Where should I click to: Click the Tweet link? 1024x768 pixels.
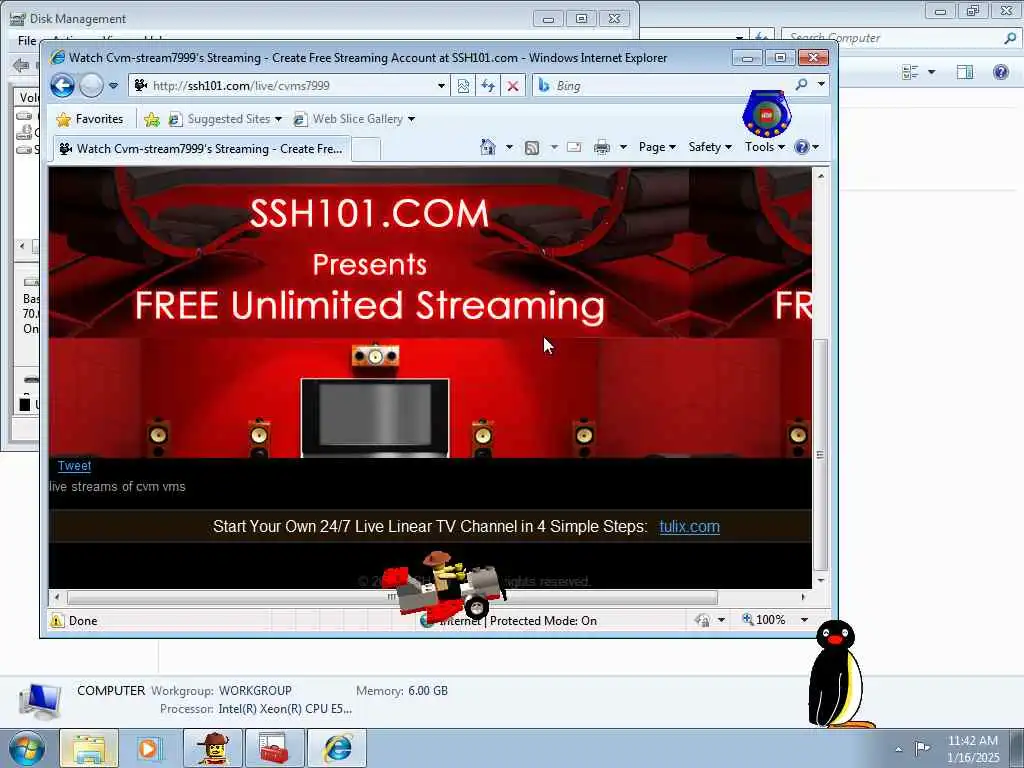coord(74,466)
